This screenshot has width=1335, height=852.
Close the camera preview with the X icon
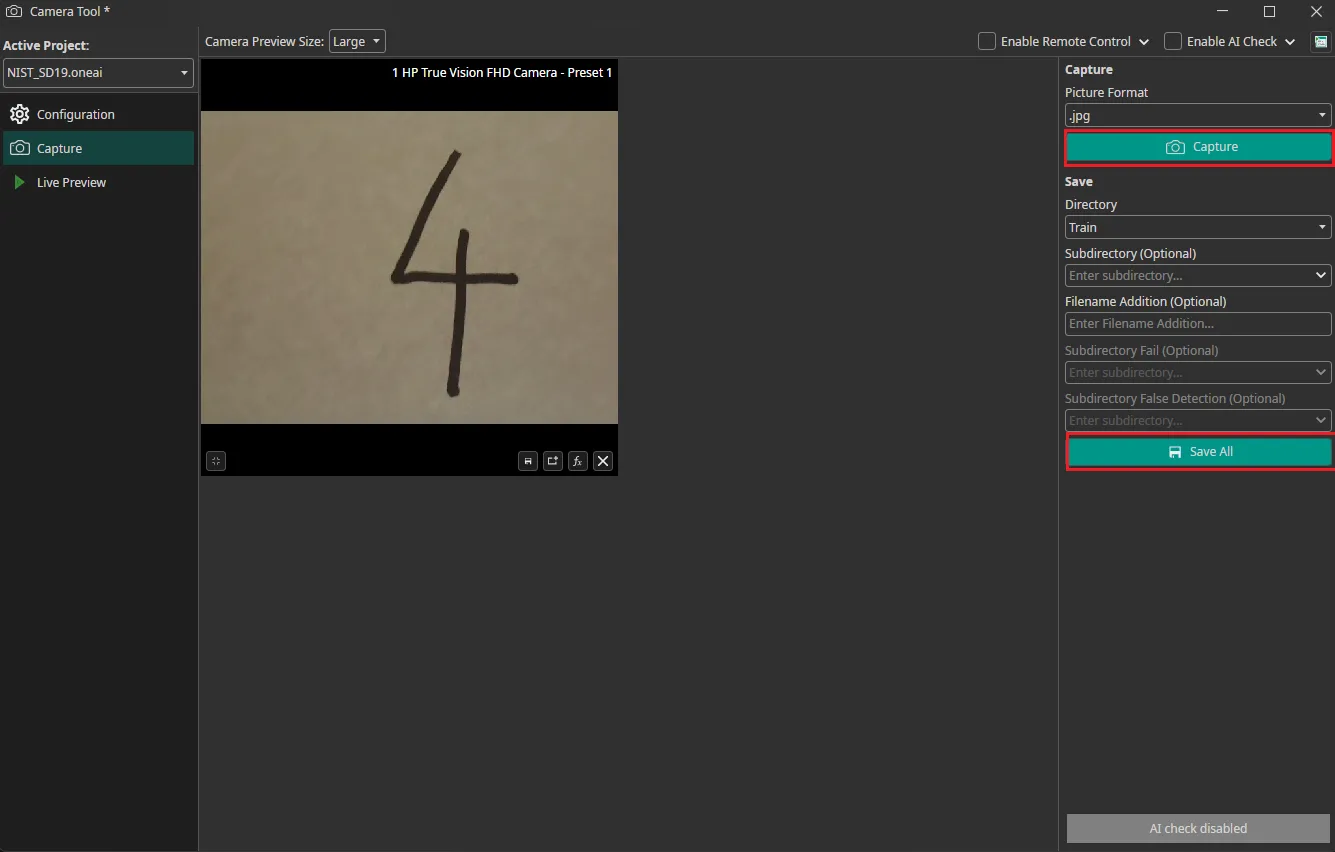coord(602,461)
